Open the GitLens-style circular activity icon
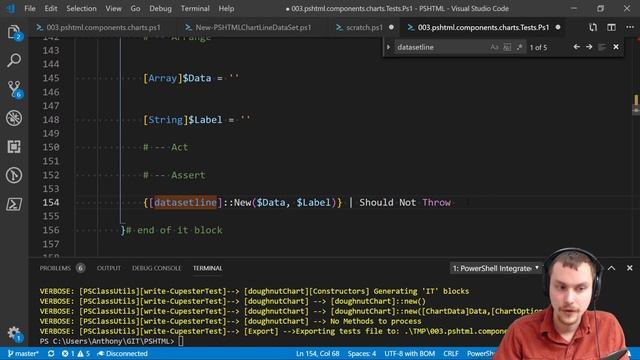Screen dimensions: 640x360 [14, 175]
